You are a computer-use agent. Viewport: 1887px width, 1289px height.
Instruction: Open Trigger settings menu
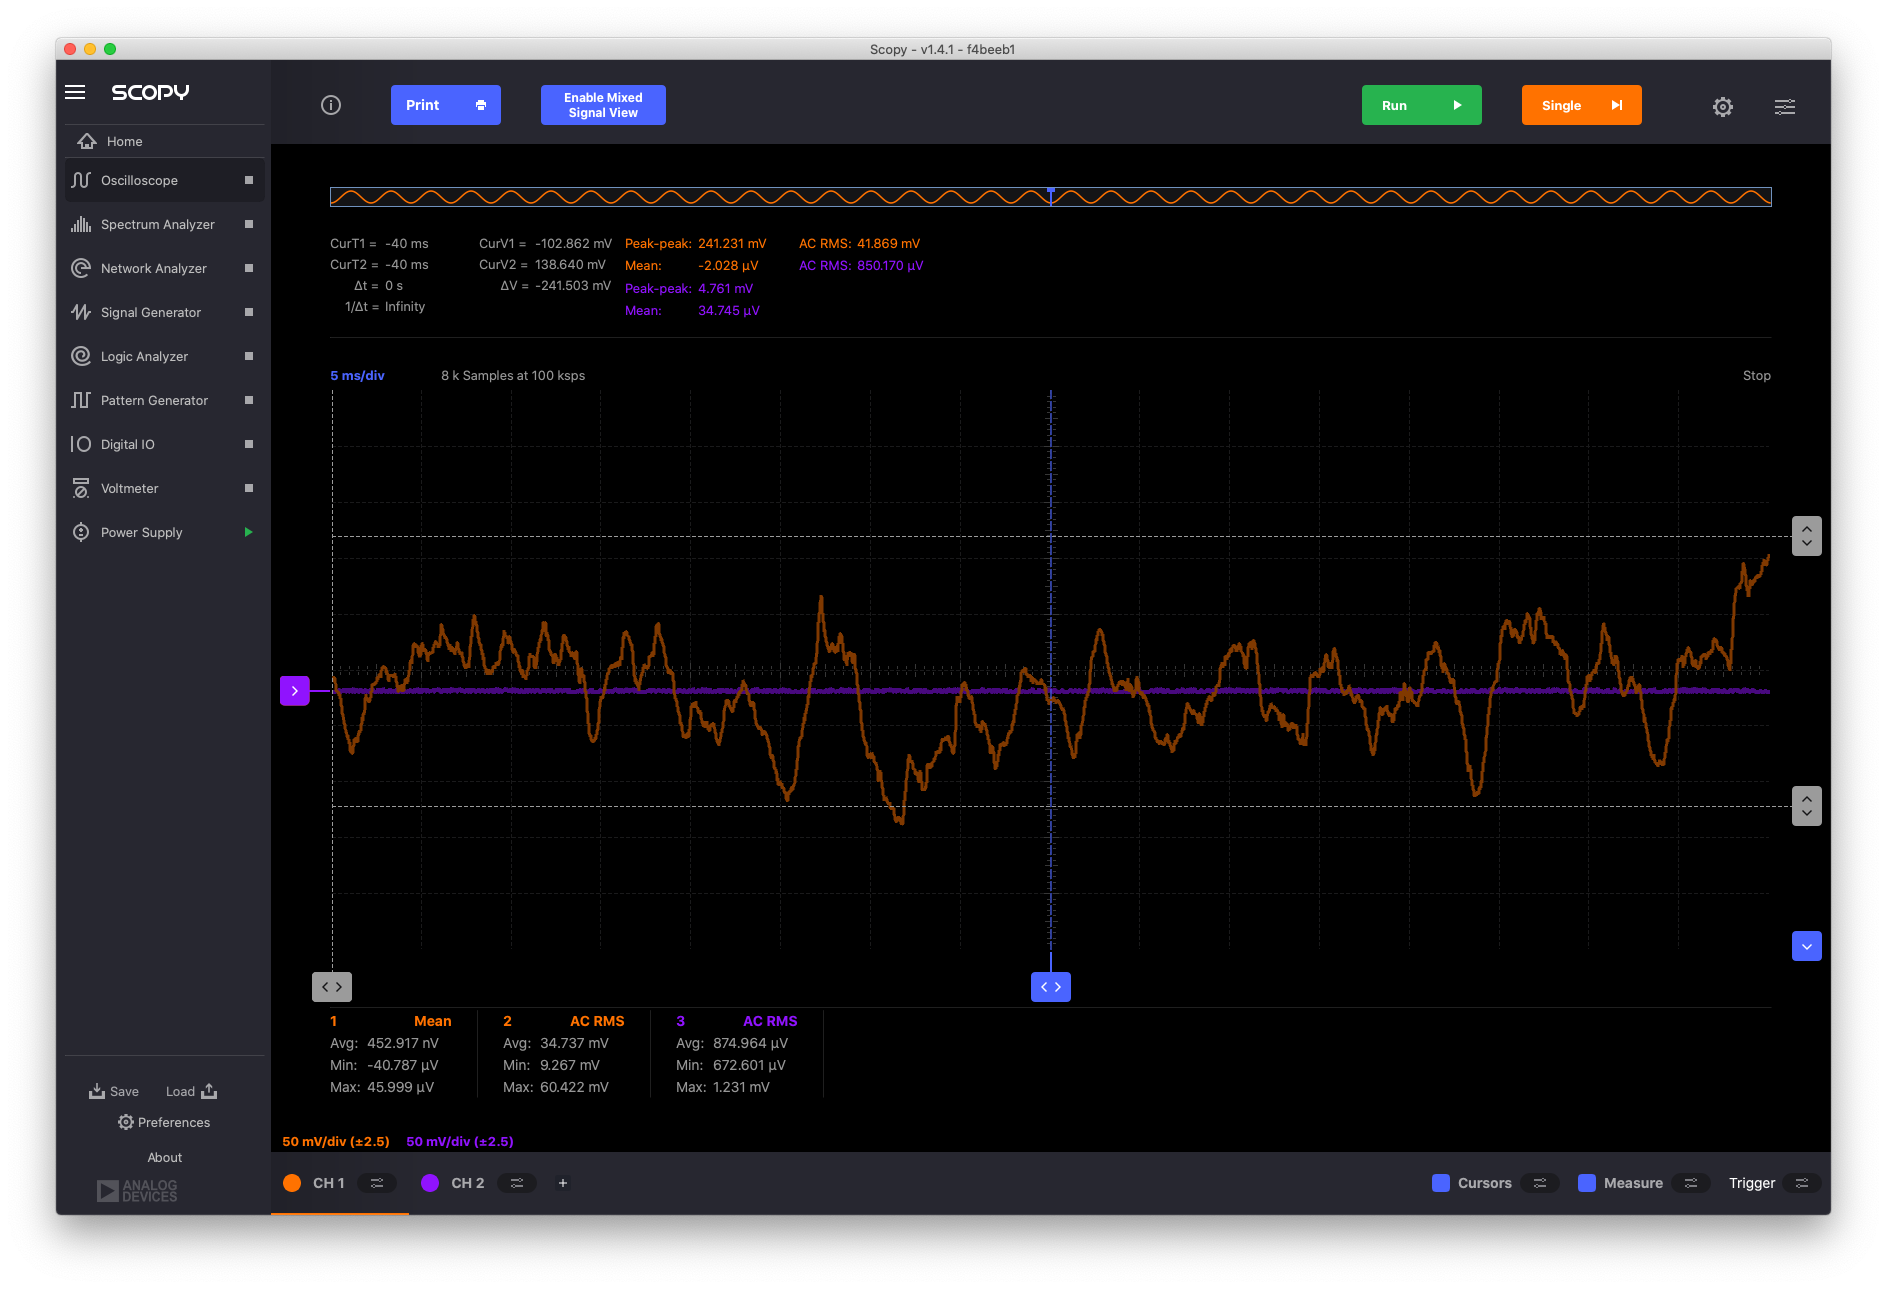click(x=1802, y=1183)
